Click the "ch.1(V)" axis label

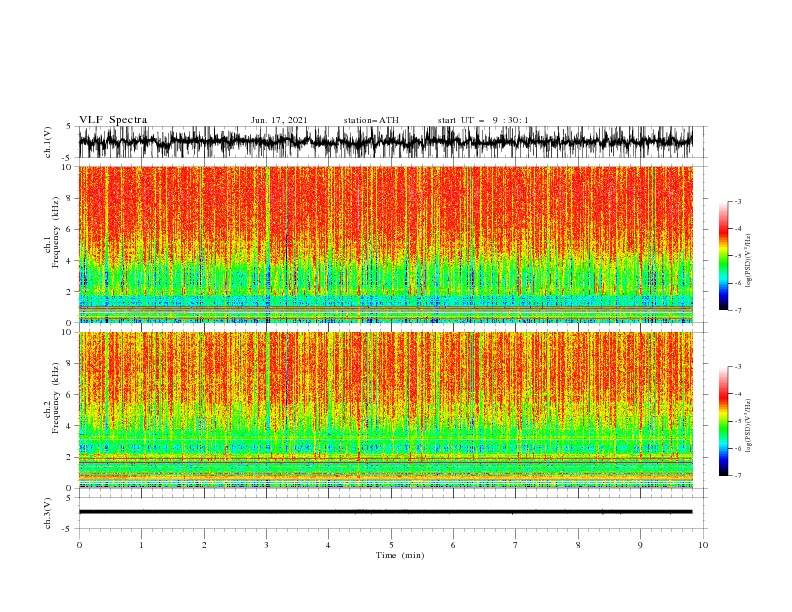pyautogui.click(x=47, y=142)
